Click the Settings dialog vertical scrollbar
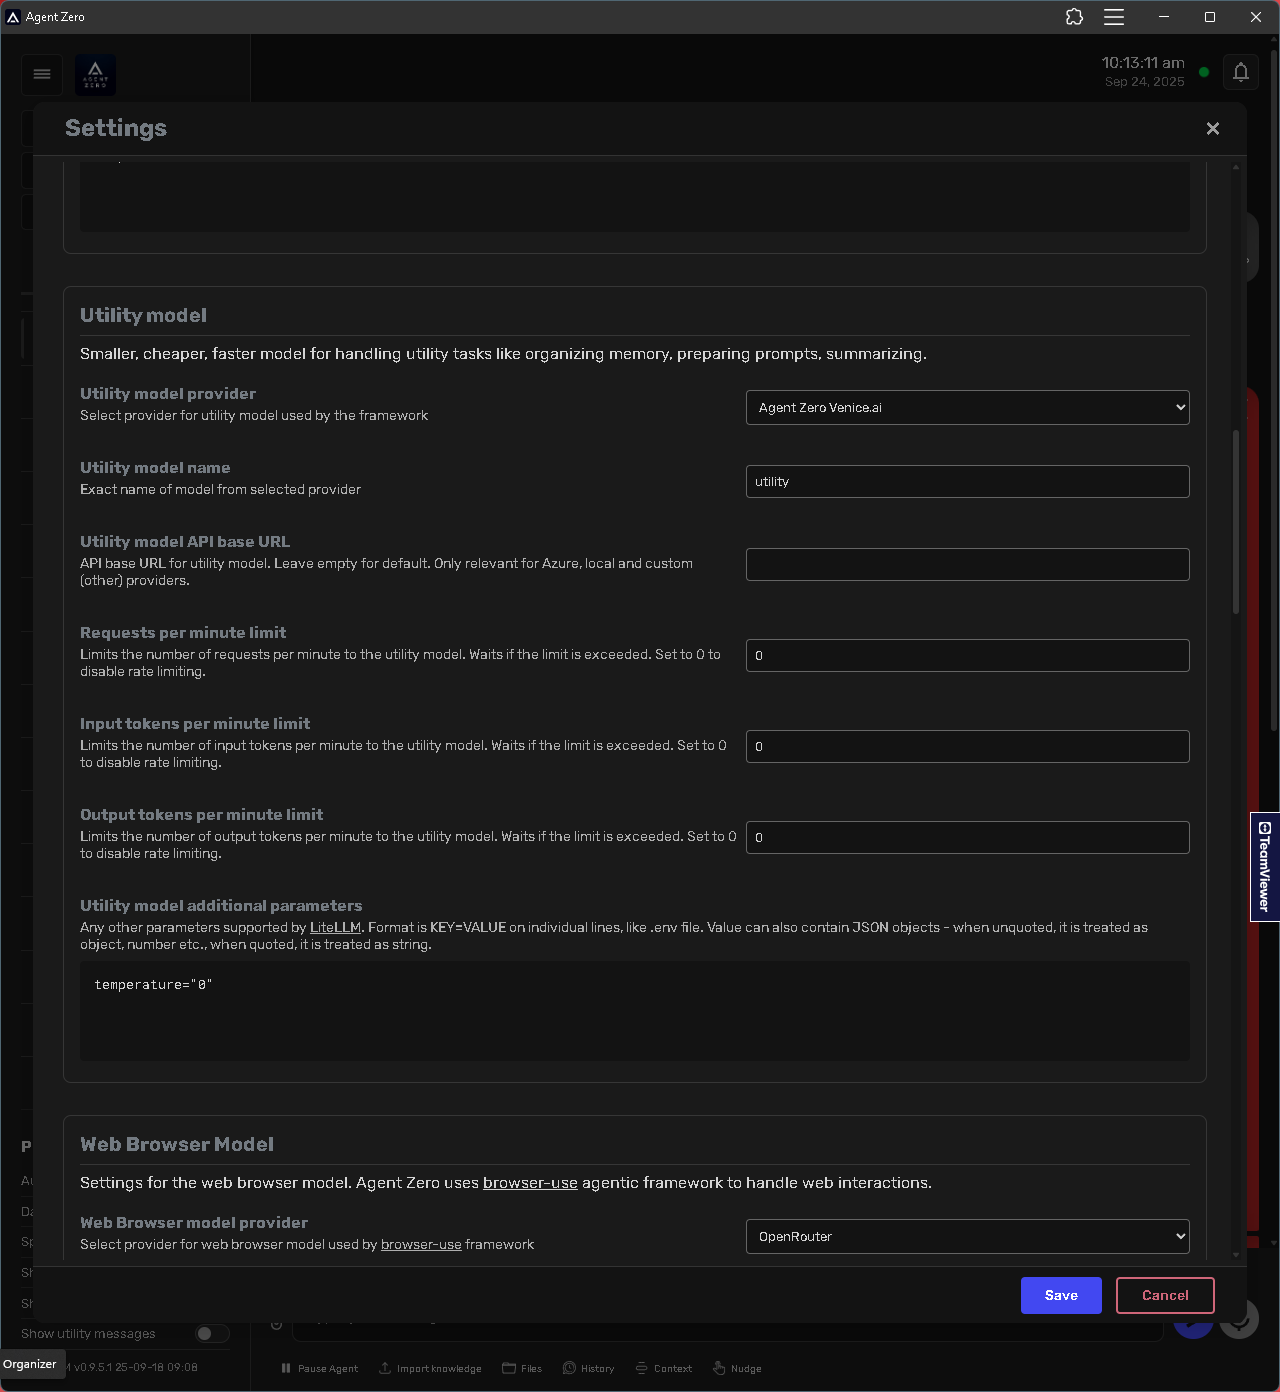The height and width of the screenshot is (1392, 1280). coord(1236,520)
